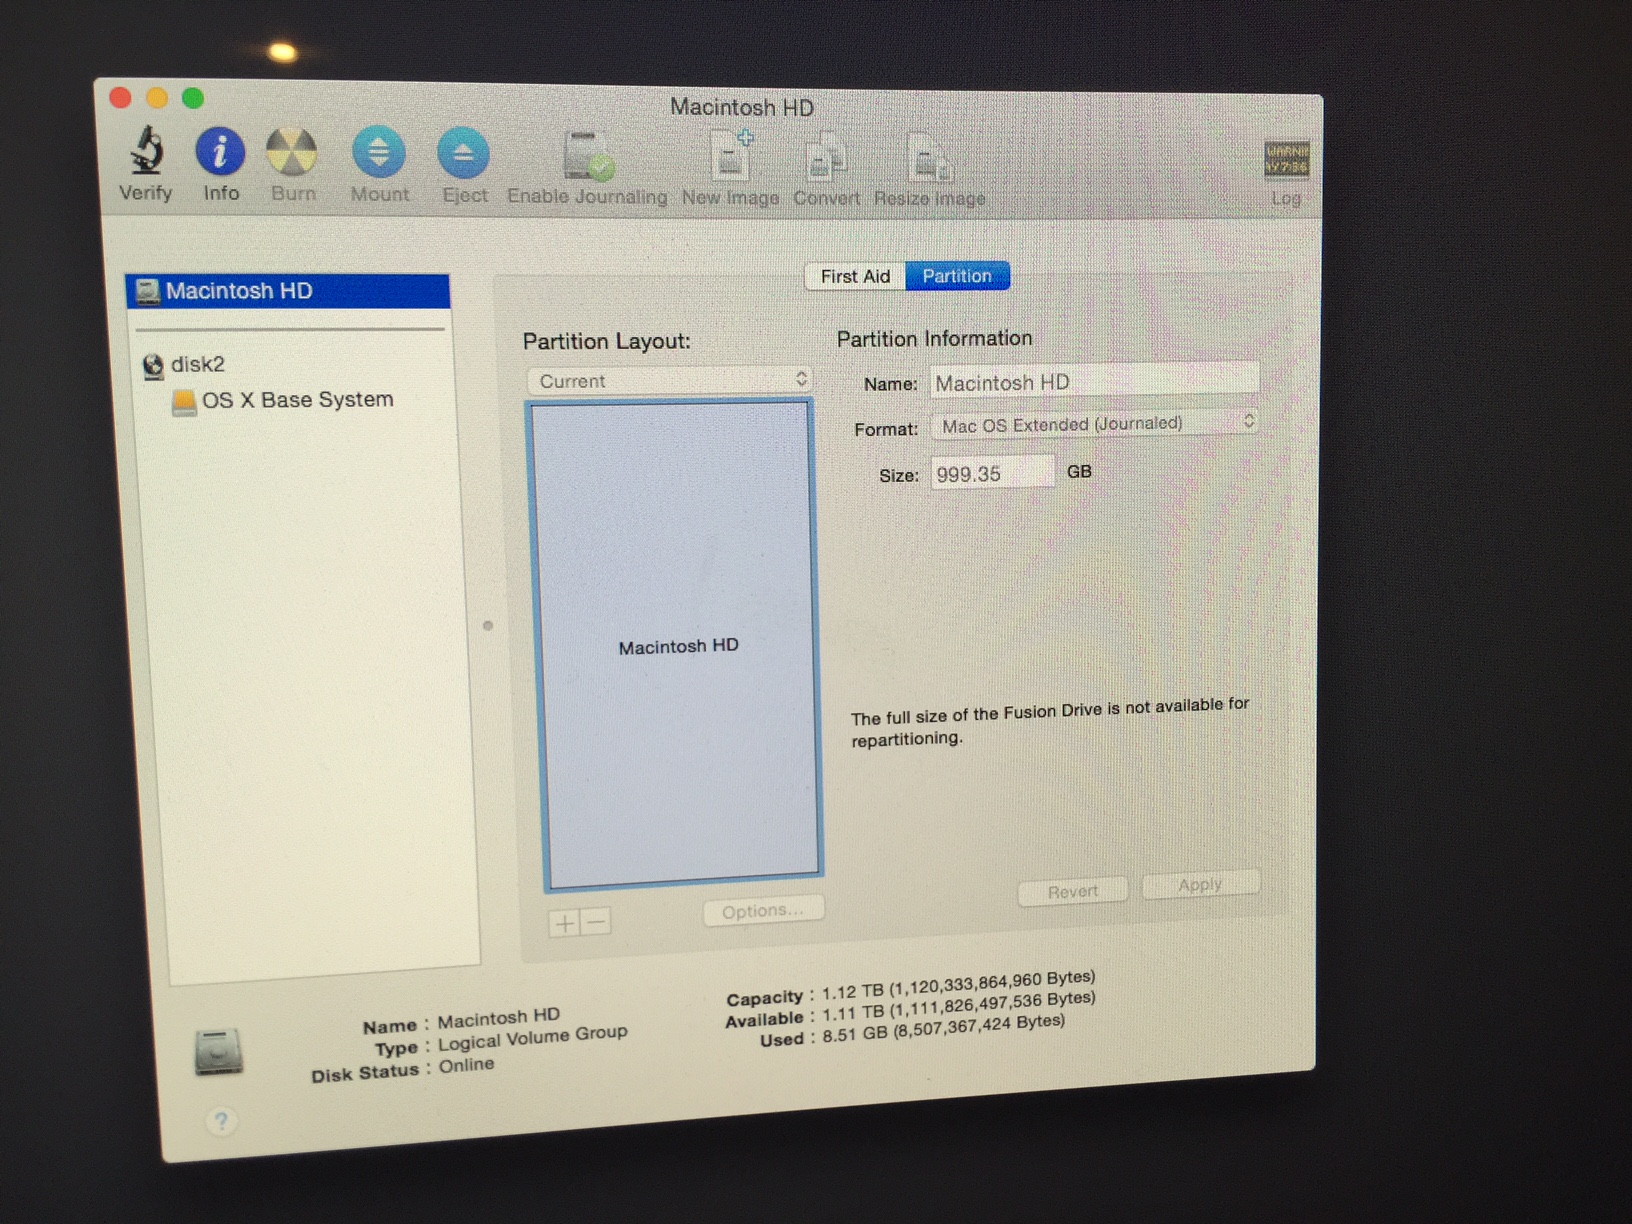Open the Partition Layout dropdown
Screen dimensions: 1632x1224
(670, 380)
